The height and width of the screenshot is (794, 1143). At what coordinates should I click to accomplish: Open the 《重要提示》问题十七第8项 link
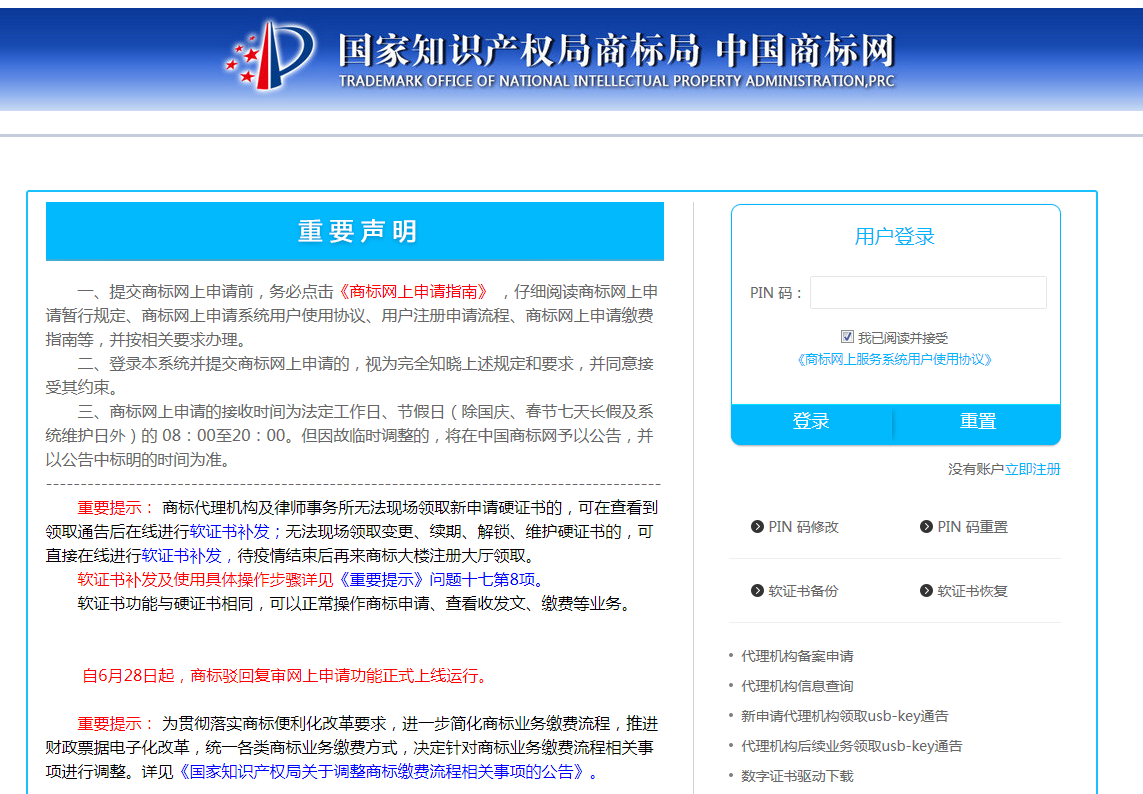[x=438, y=580]
